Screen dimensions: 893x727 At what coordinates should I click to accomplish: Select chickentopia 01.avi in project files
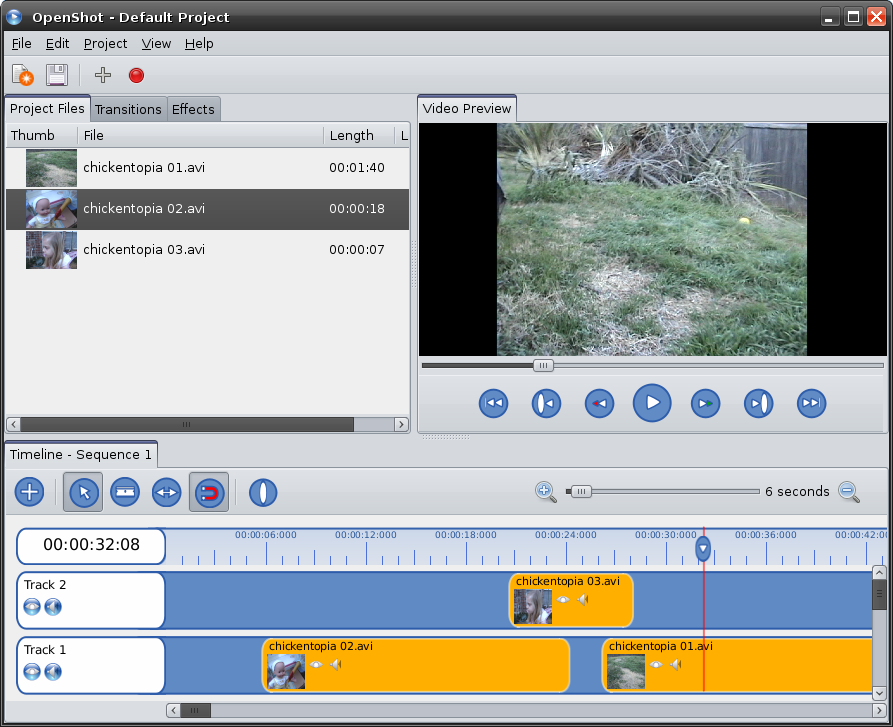[144, 168]
